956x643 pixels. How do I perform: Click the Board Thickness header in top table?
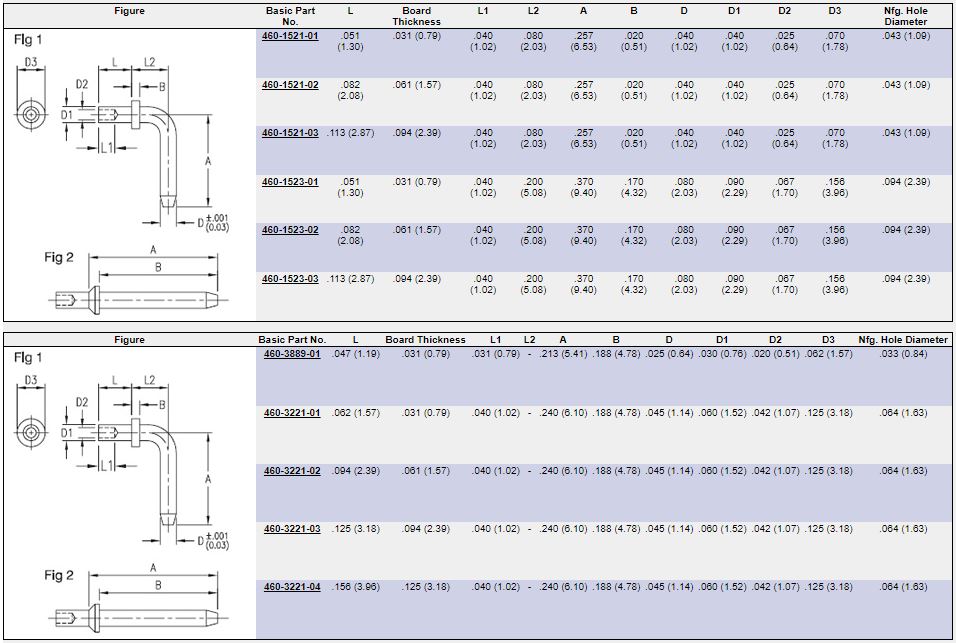[x=416, y=15]
